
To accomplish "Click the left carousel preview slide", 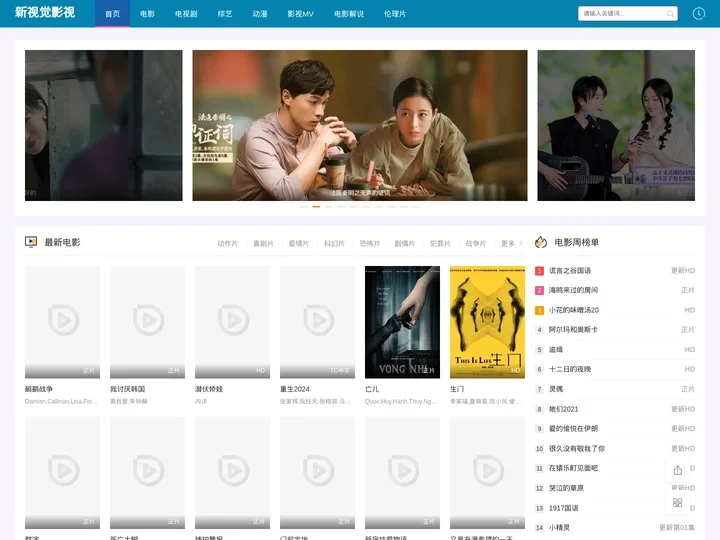I will pos(104,125).
